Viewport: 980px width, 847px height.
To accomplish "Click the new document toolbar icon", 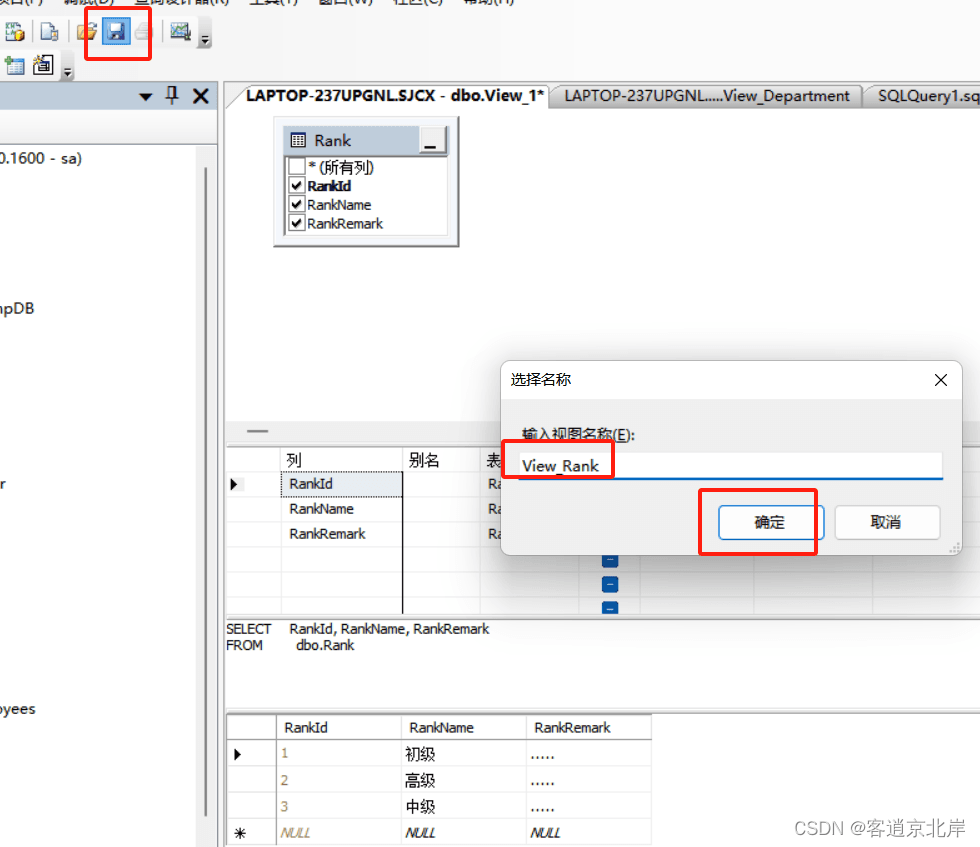I will (x=49, y=31).
